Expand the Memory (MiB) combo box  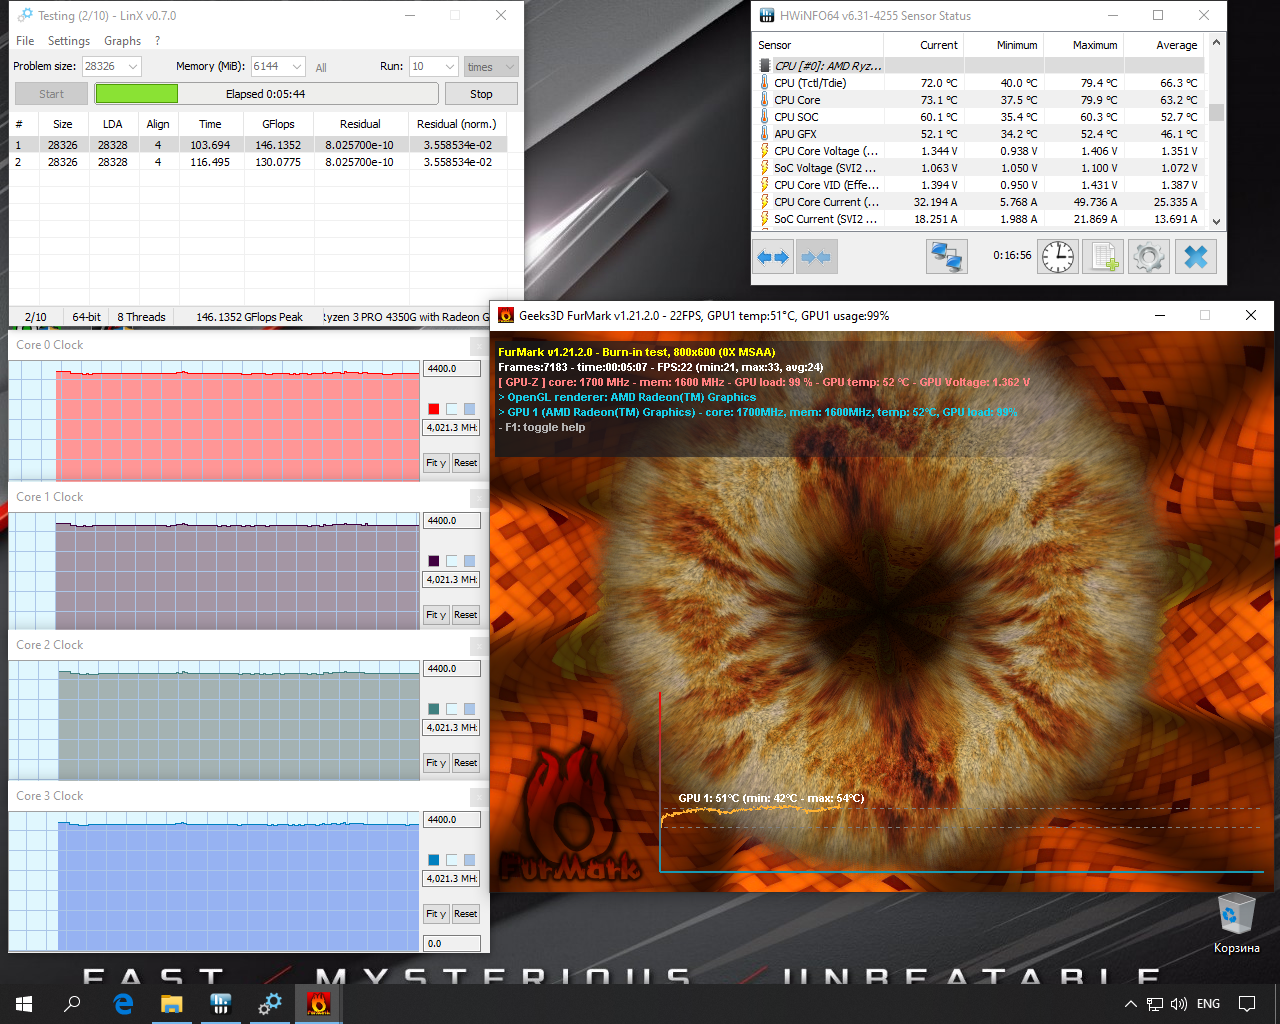(297, 67)
